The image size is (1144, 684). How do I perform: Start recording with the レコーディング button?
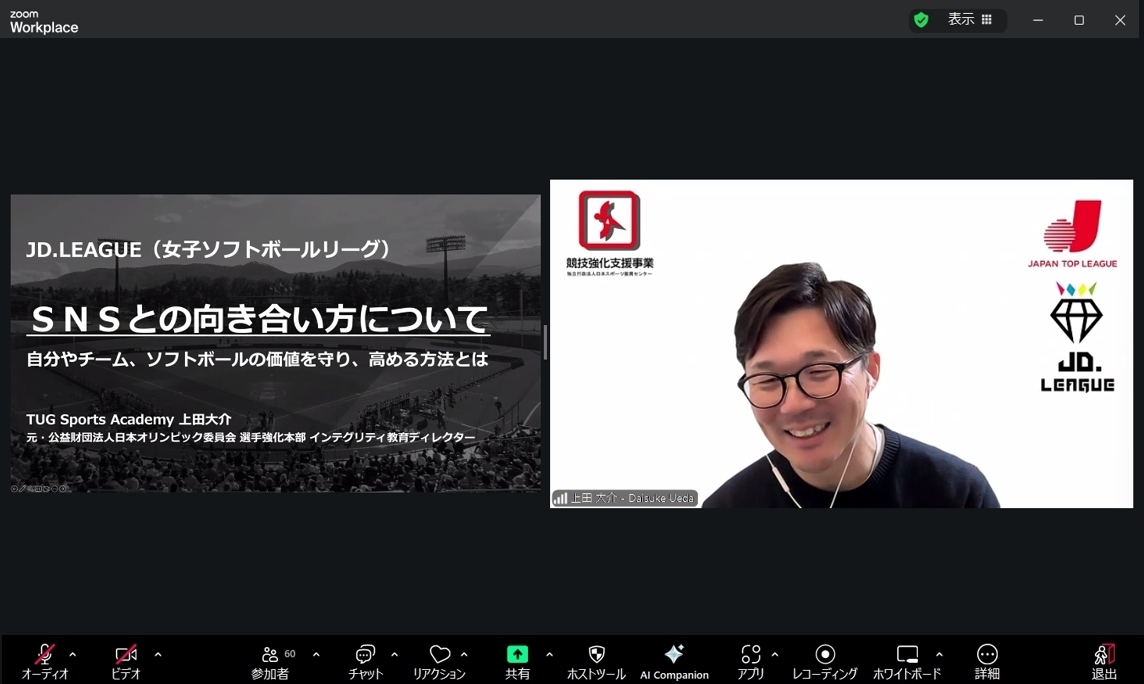click(x=824, y=662)
